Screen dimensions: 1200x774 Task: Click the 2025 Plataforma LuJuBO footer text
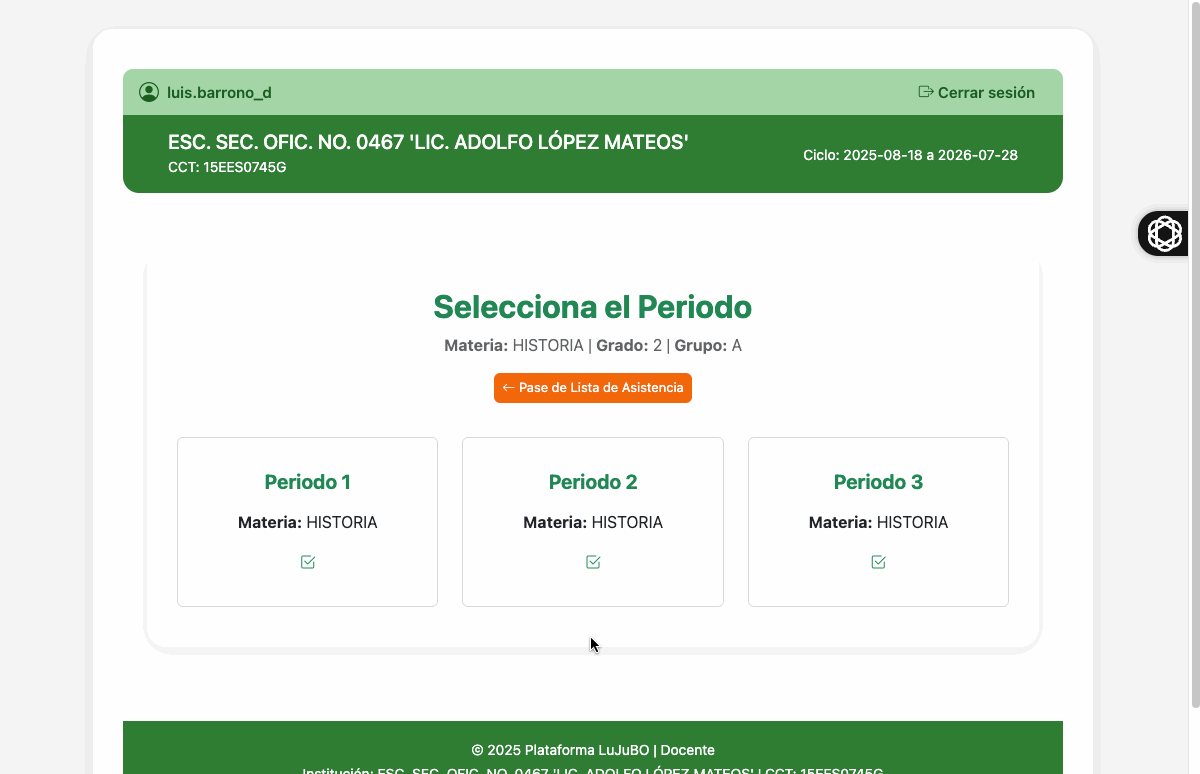click(x=592, y=750)
